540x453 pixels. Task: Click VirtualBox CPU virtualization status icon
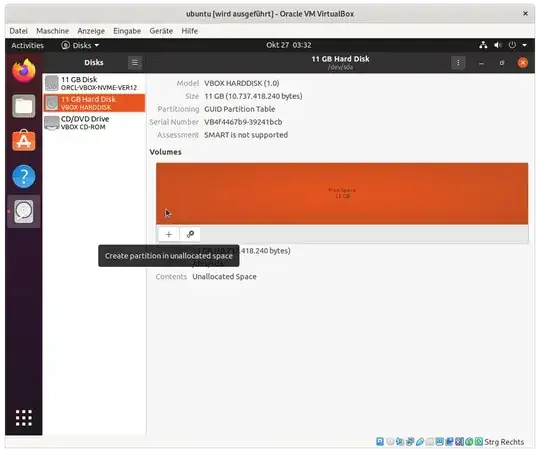point(459,442)
